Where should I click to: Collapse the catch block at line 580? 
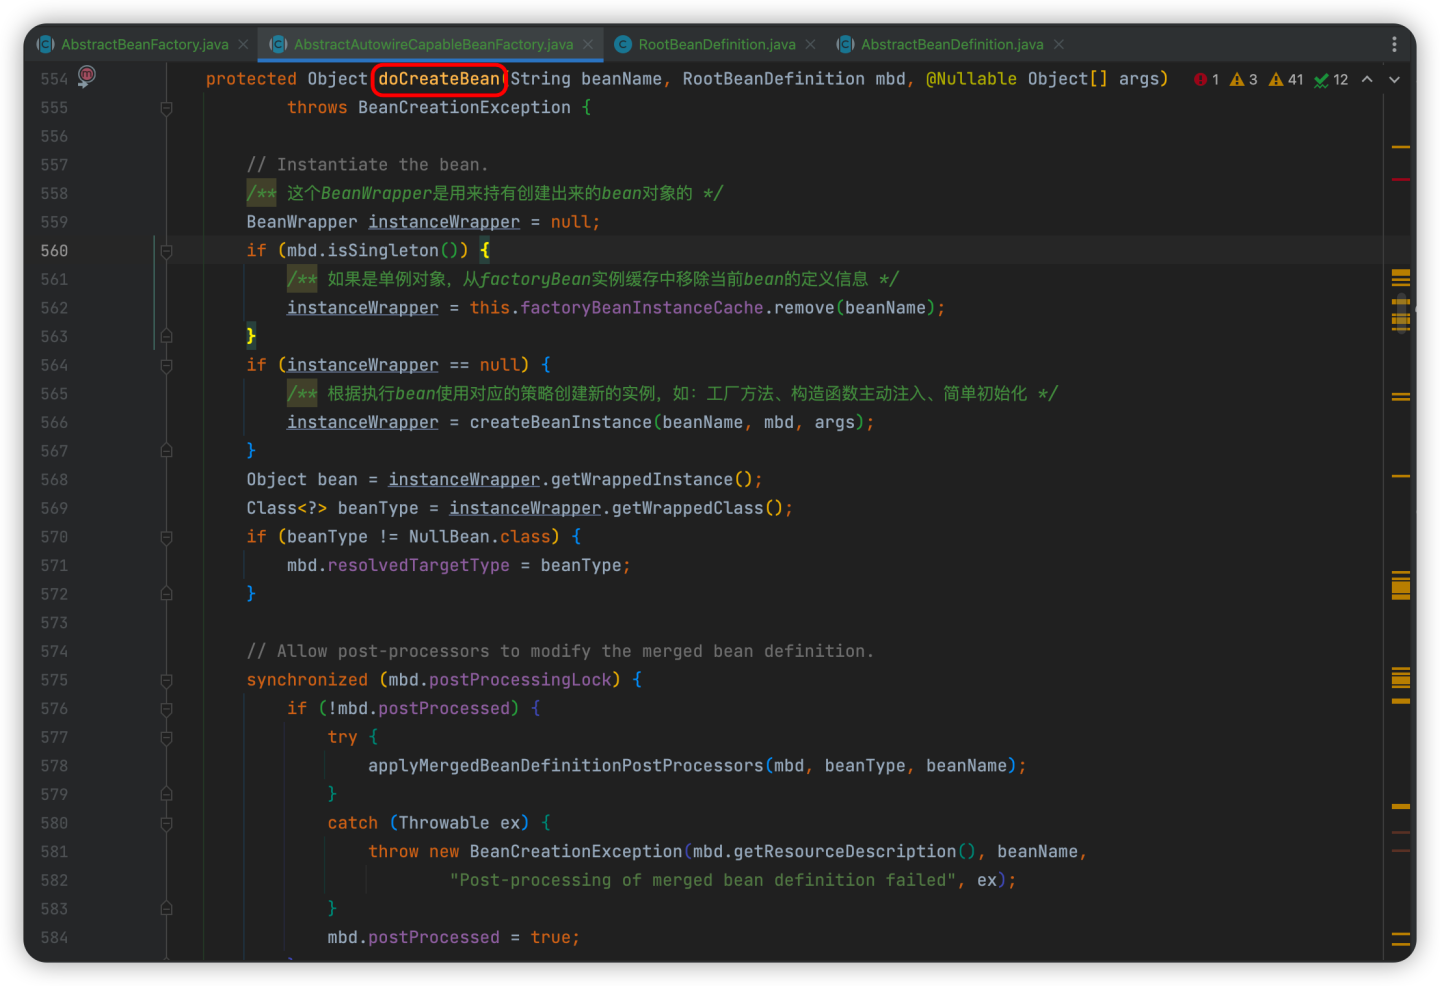click(167, 824)
